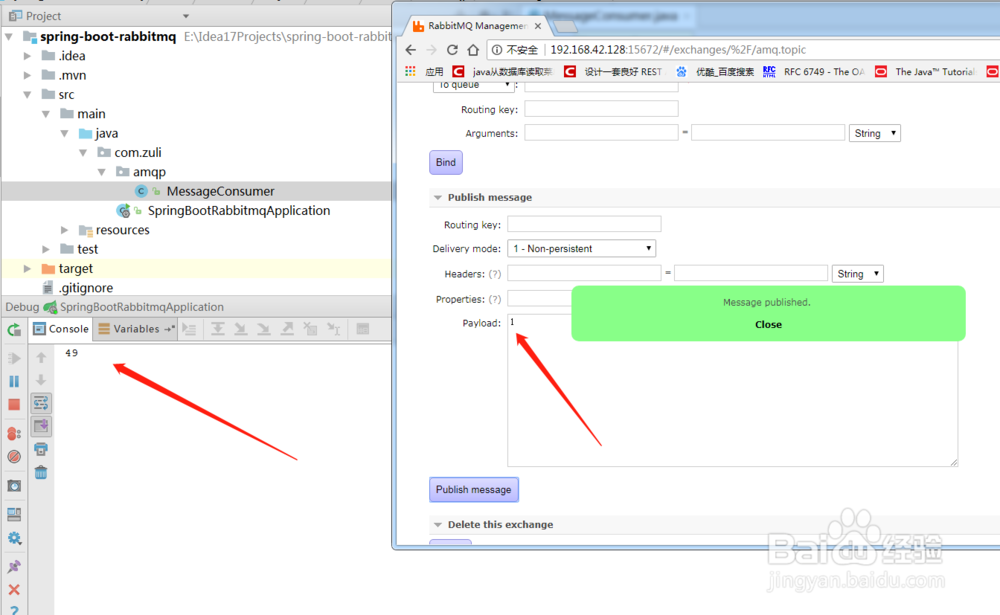Image resolution: width=1000 pixels, height=615 pixels.
Task: Open The Java Tutorials bookmark
Action: 925,71
